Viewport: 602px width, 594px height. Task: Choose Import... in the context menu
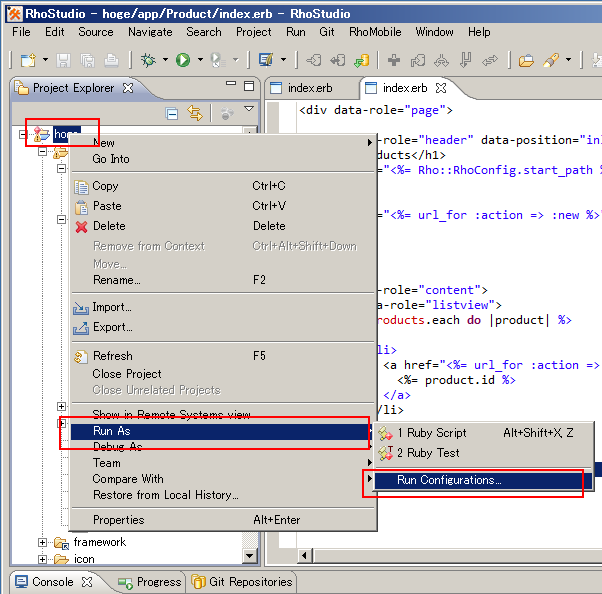pyautogui.click(x=223, y=307)
